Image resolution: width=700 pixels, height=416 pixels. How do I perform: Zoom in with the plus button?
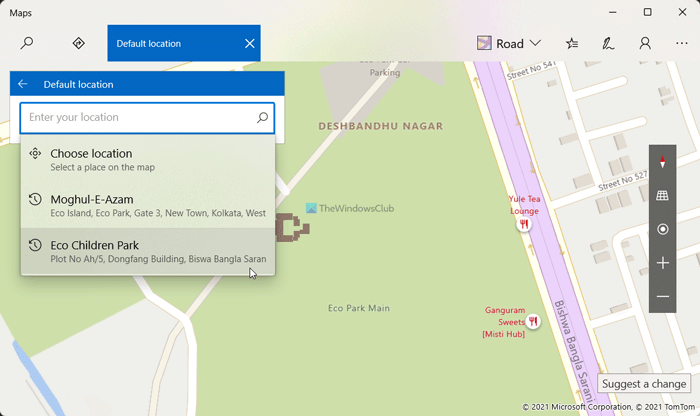662,263
